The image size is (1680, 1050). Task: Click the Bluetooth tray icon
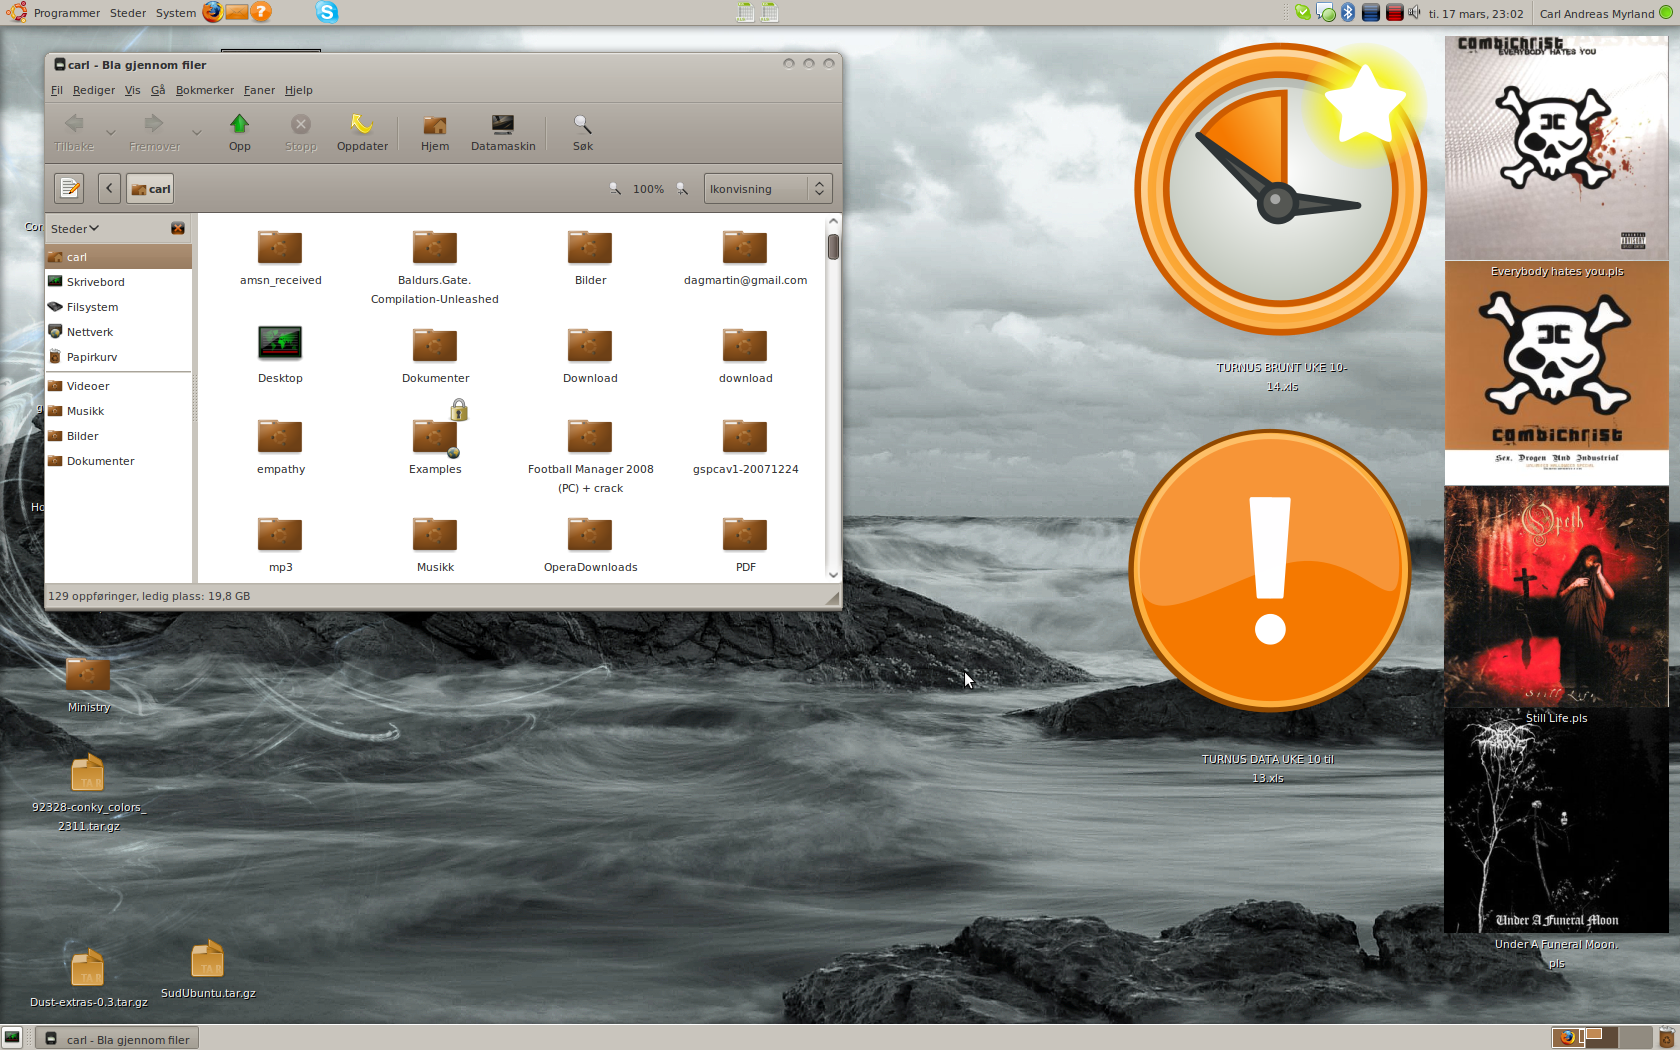1348,12
